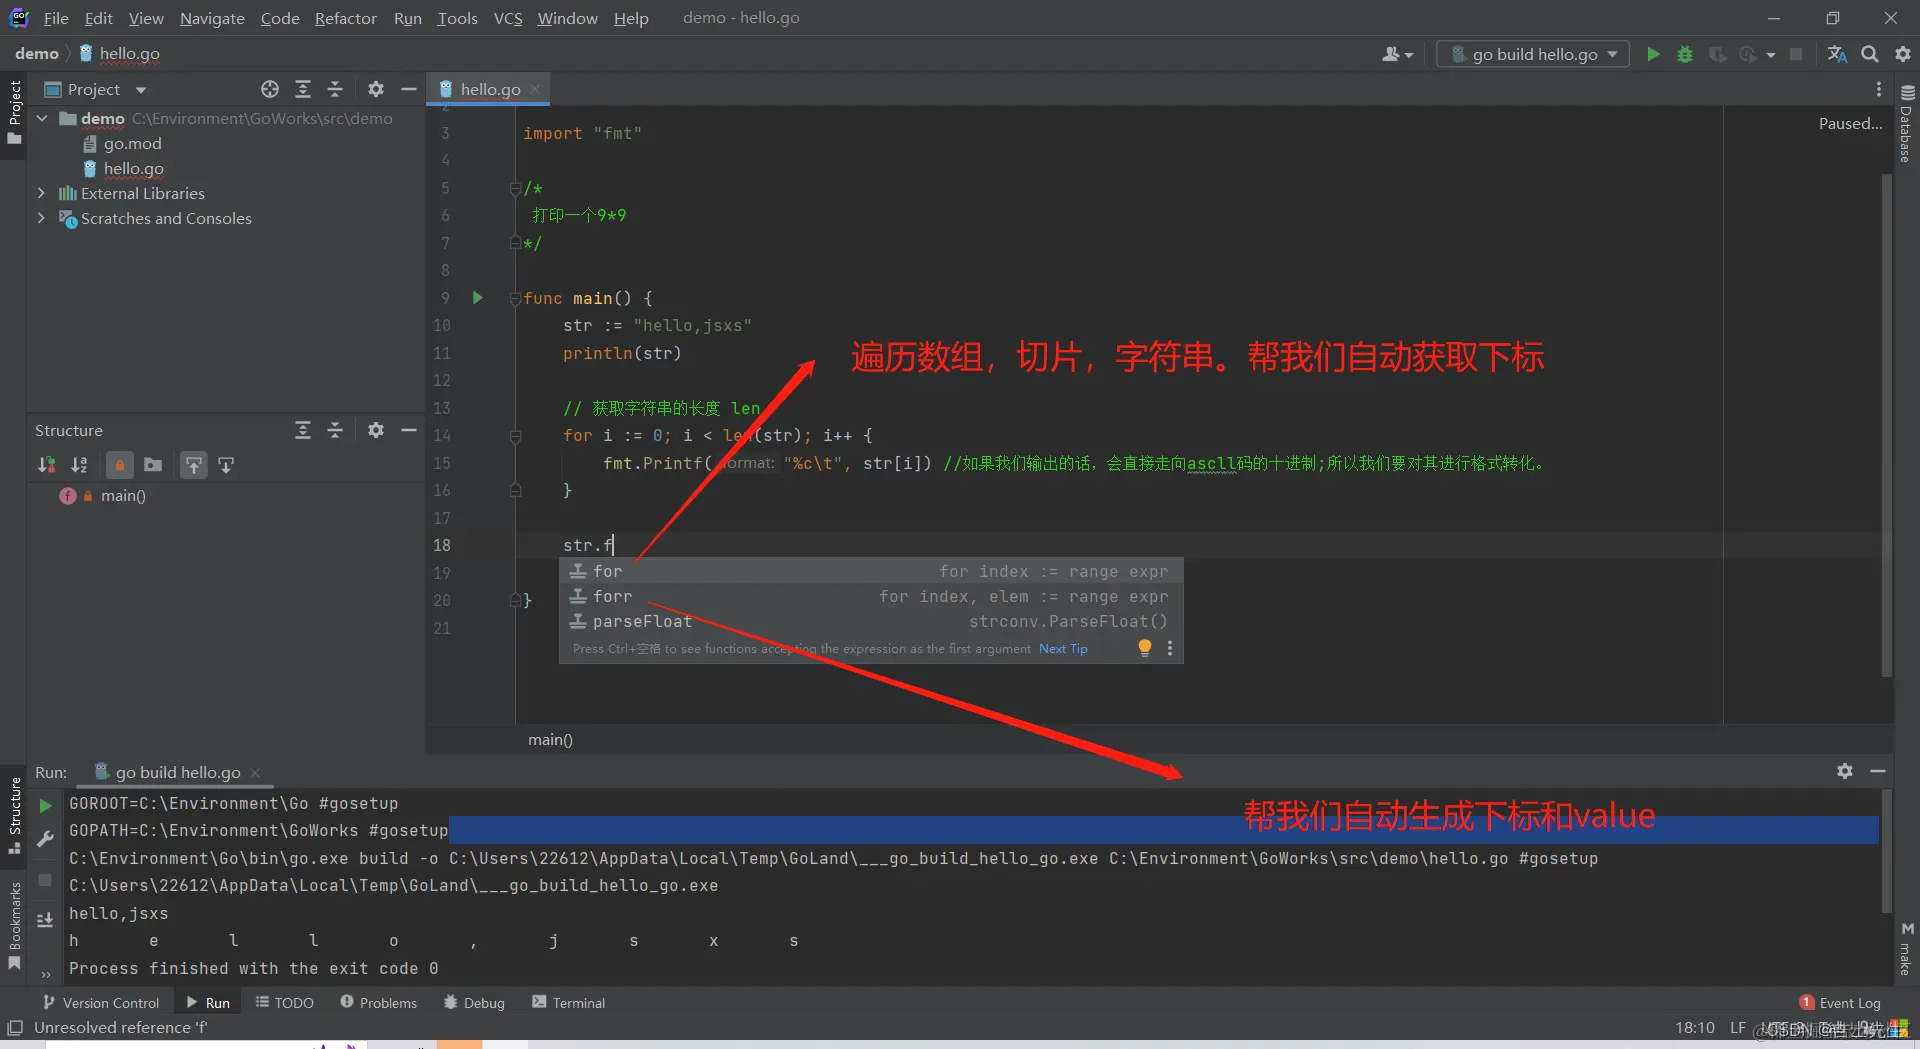This screenshot has width=1920, height=1049.
Task: Minimize the Run tool window
Action: point(1878,771)
